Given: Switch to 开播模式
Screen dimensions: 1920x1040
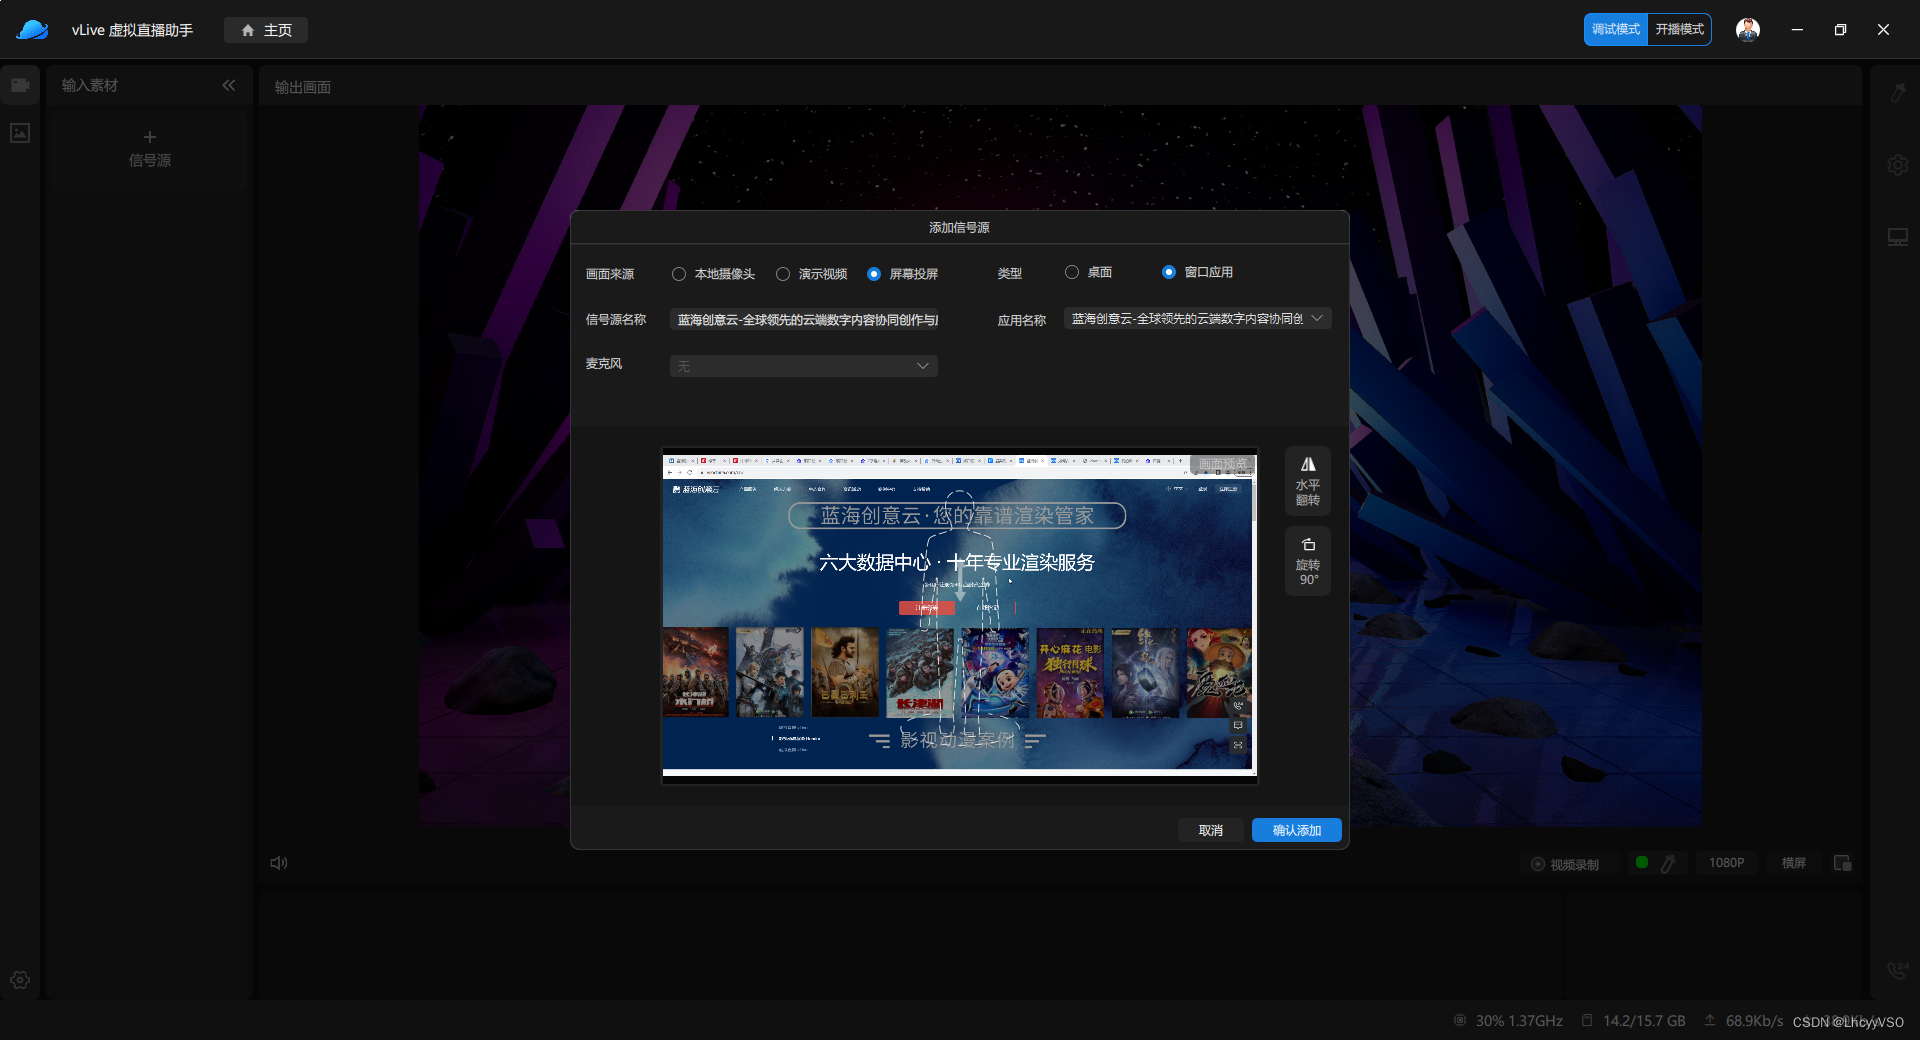Looking at the screenshot, I should [1679, 30].
